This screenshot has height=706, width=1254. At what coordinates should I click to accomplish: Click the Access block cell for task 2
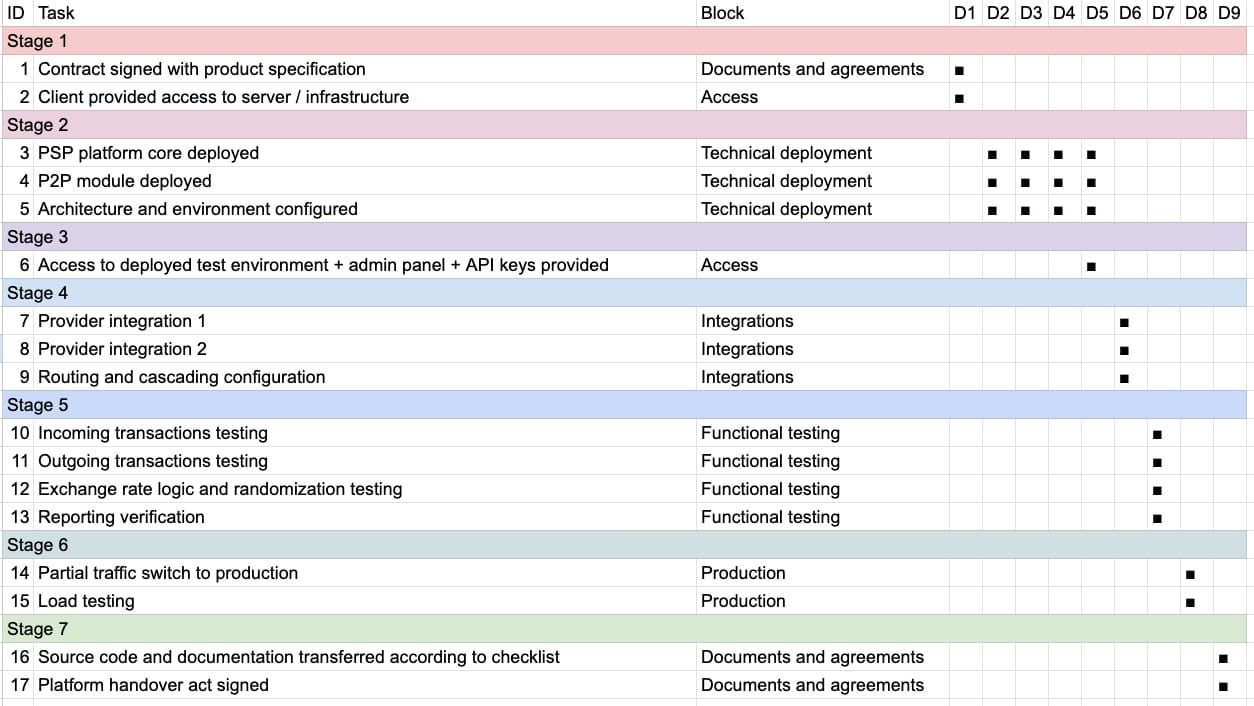[729, 97]
